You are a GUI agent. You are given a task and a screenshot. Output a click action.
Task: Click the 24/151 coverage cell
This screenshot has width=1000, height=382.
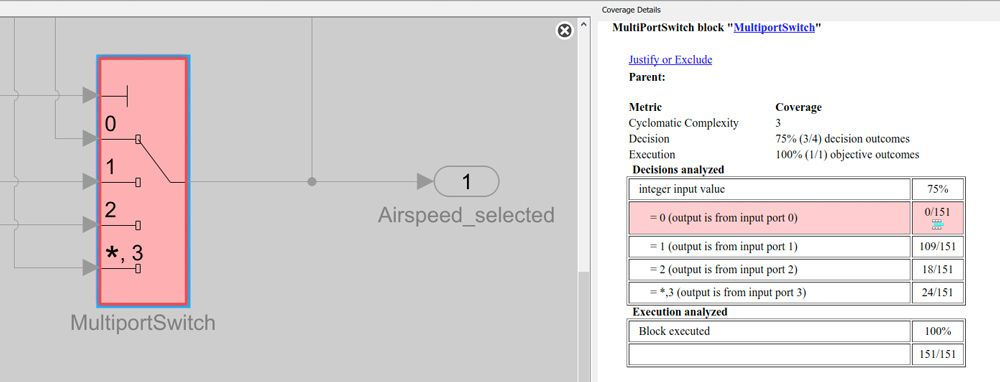tap(937, 292)
